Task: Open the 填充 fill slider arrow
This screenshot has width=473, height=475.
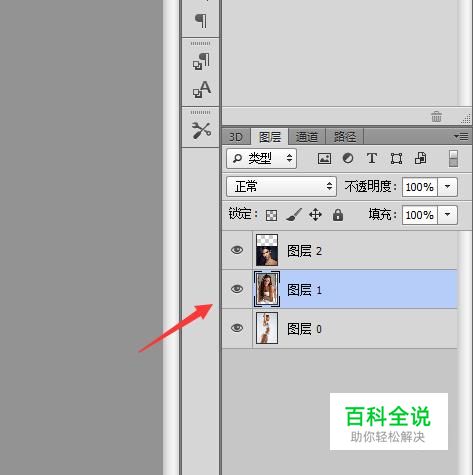Action: [x=447, y=215]
